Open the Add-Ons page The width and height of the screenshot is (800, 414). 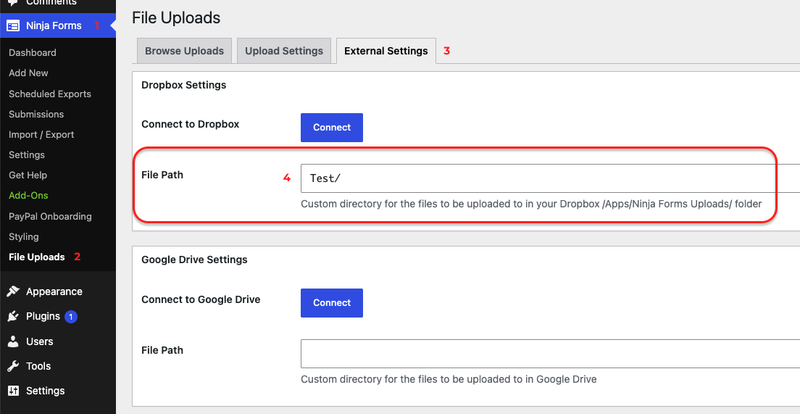(x=28, y=196)
